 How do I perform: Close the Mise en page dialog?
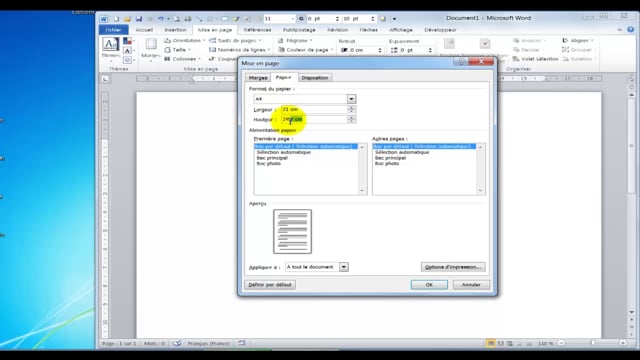tap(481, 62)
